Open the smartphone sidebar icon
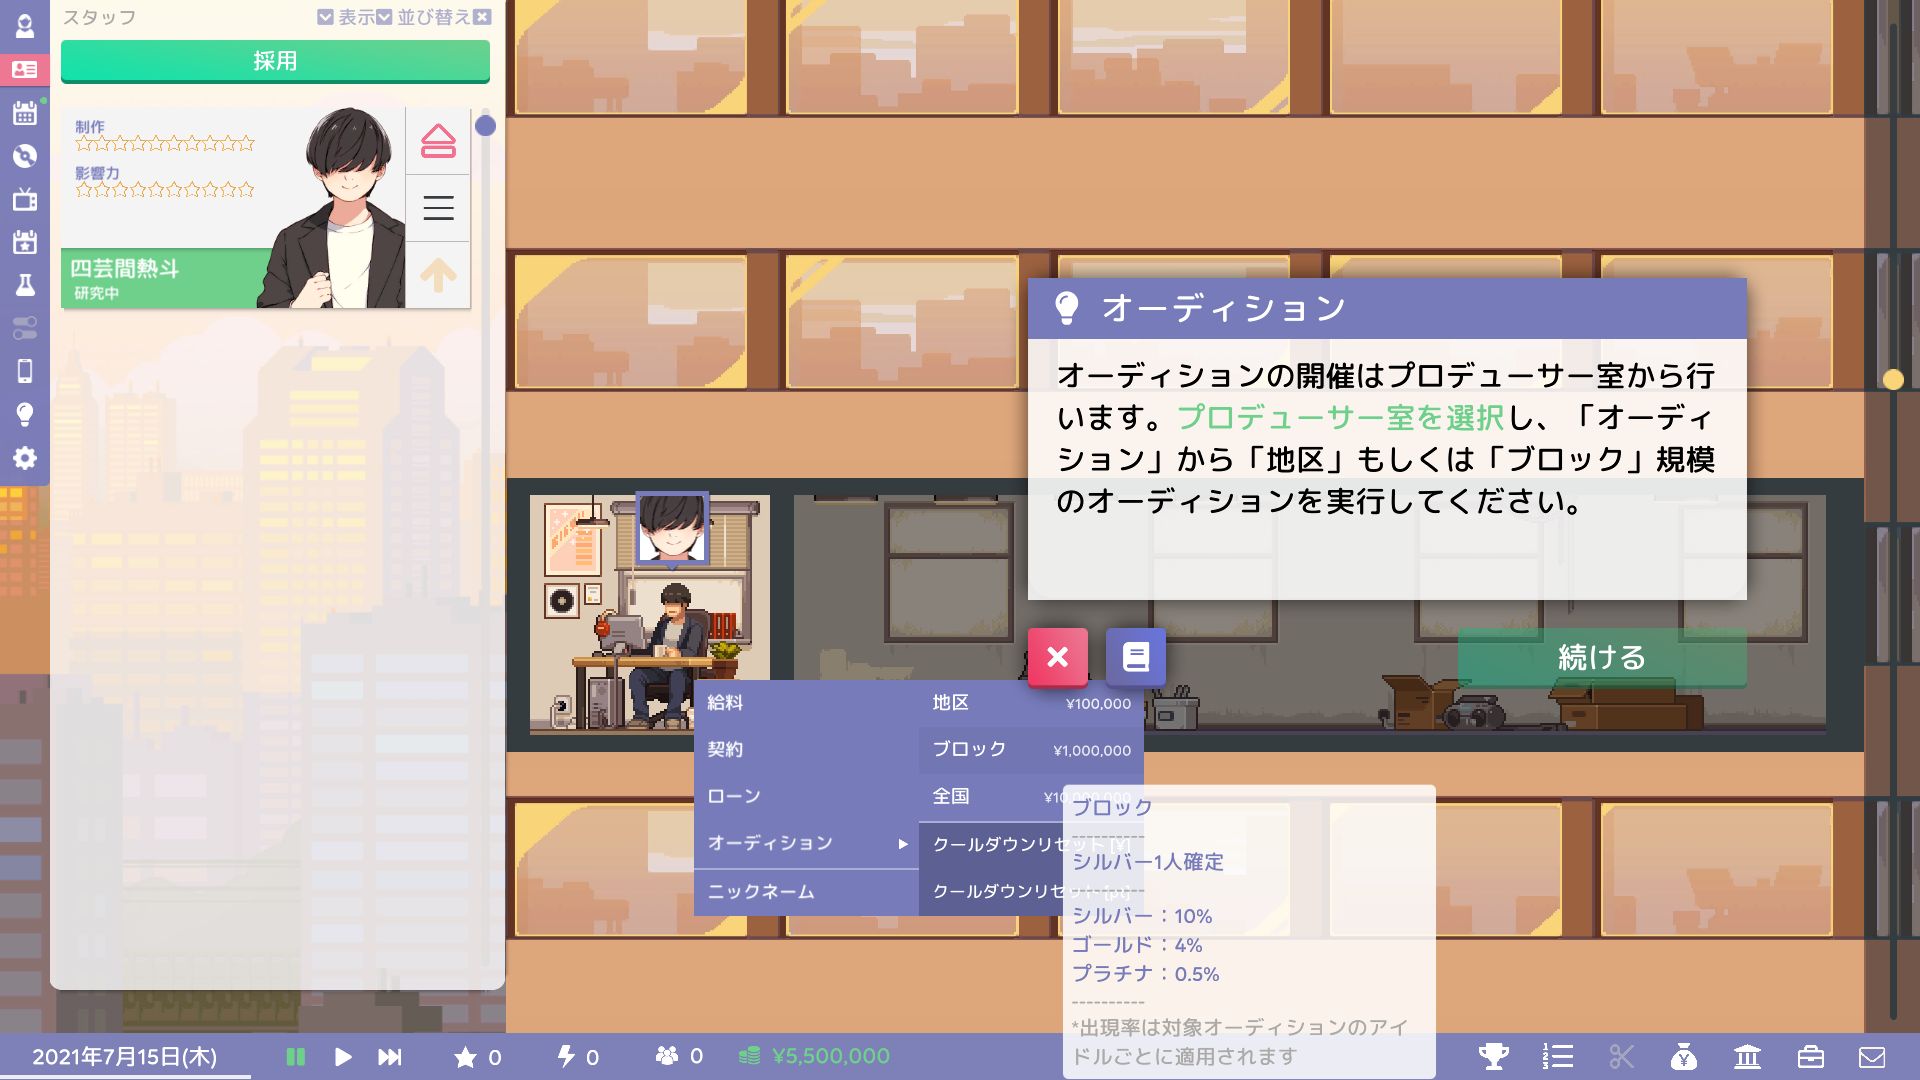Image resolution: width=1920 pixels, height=1080 pixels. point(24,371)
